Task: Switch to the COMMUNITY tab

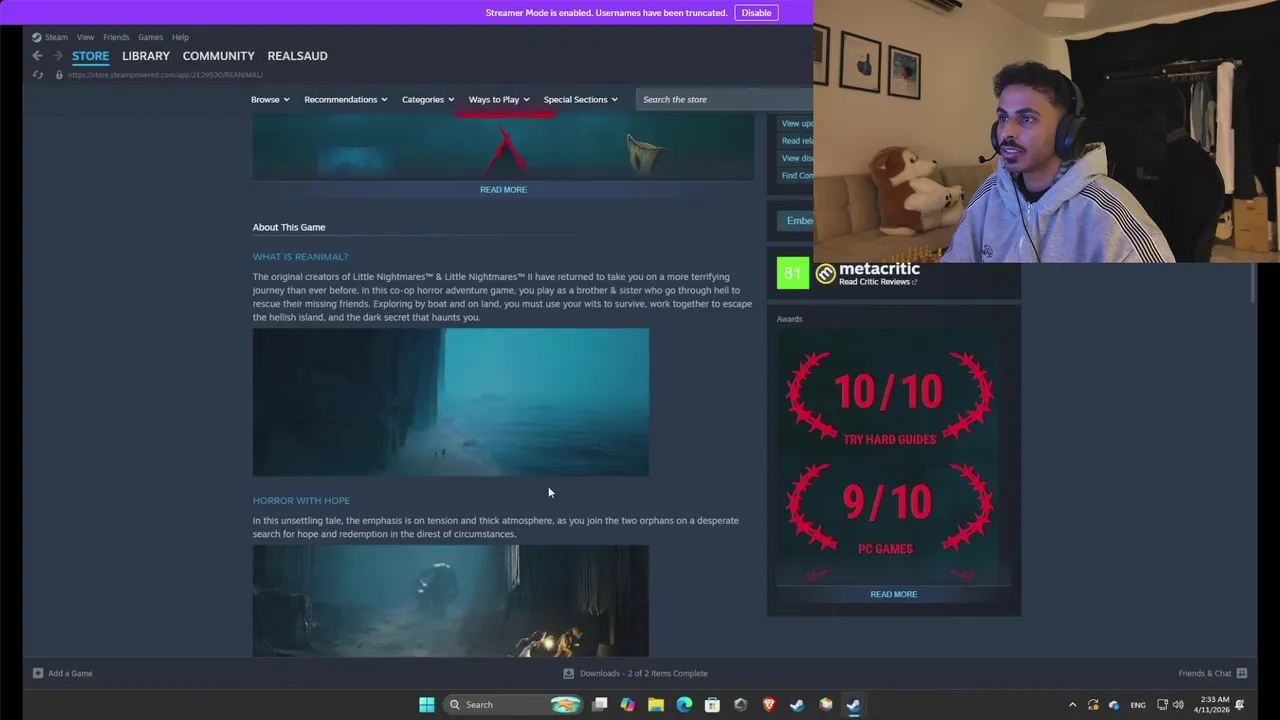Action: tap(218, 56)
